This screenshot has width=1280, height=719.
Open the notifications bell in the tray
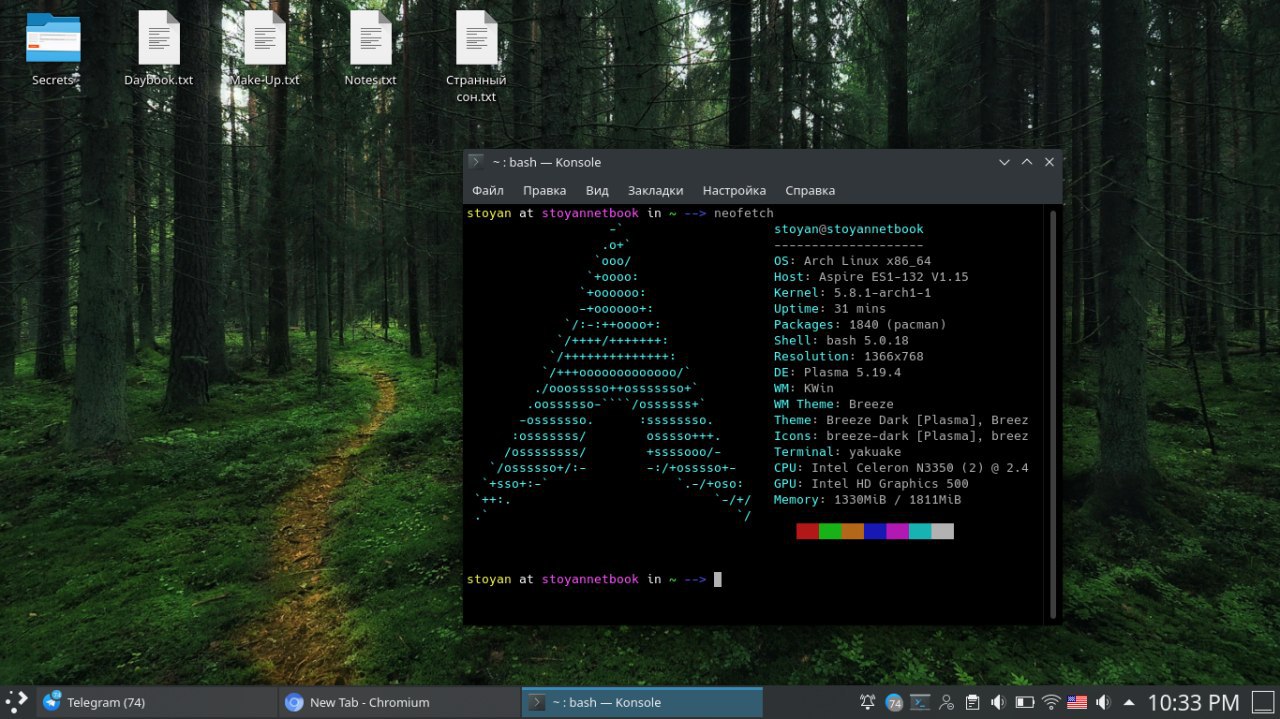(867, 702)
